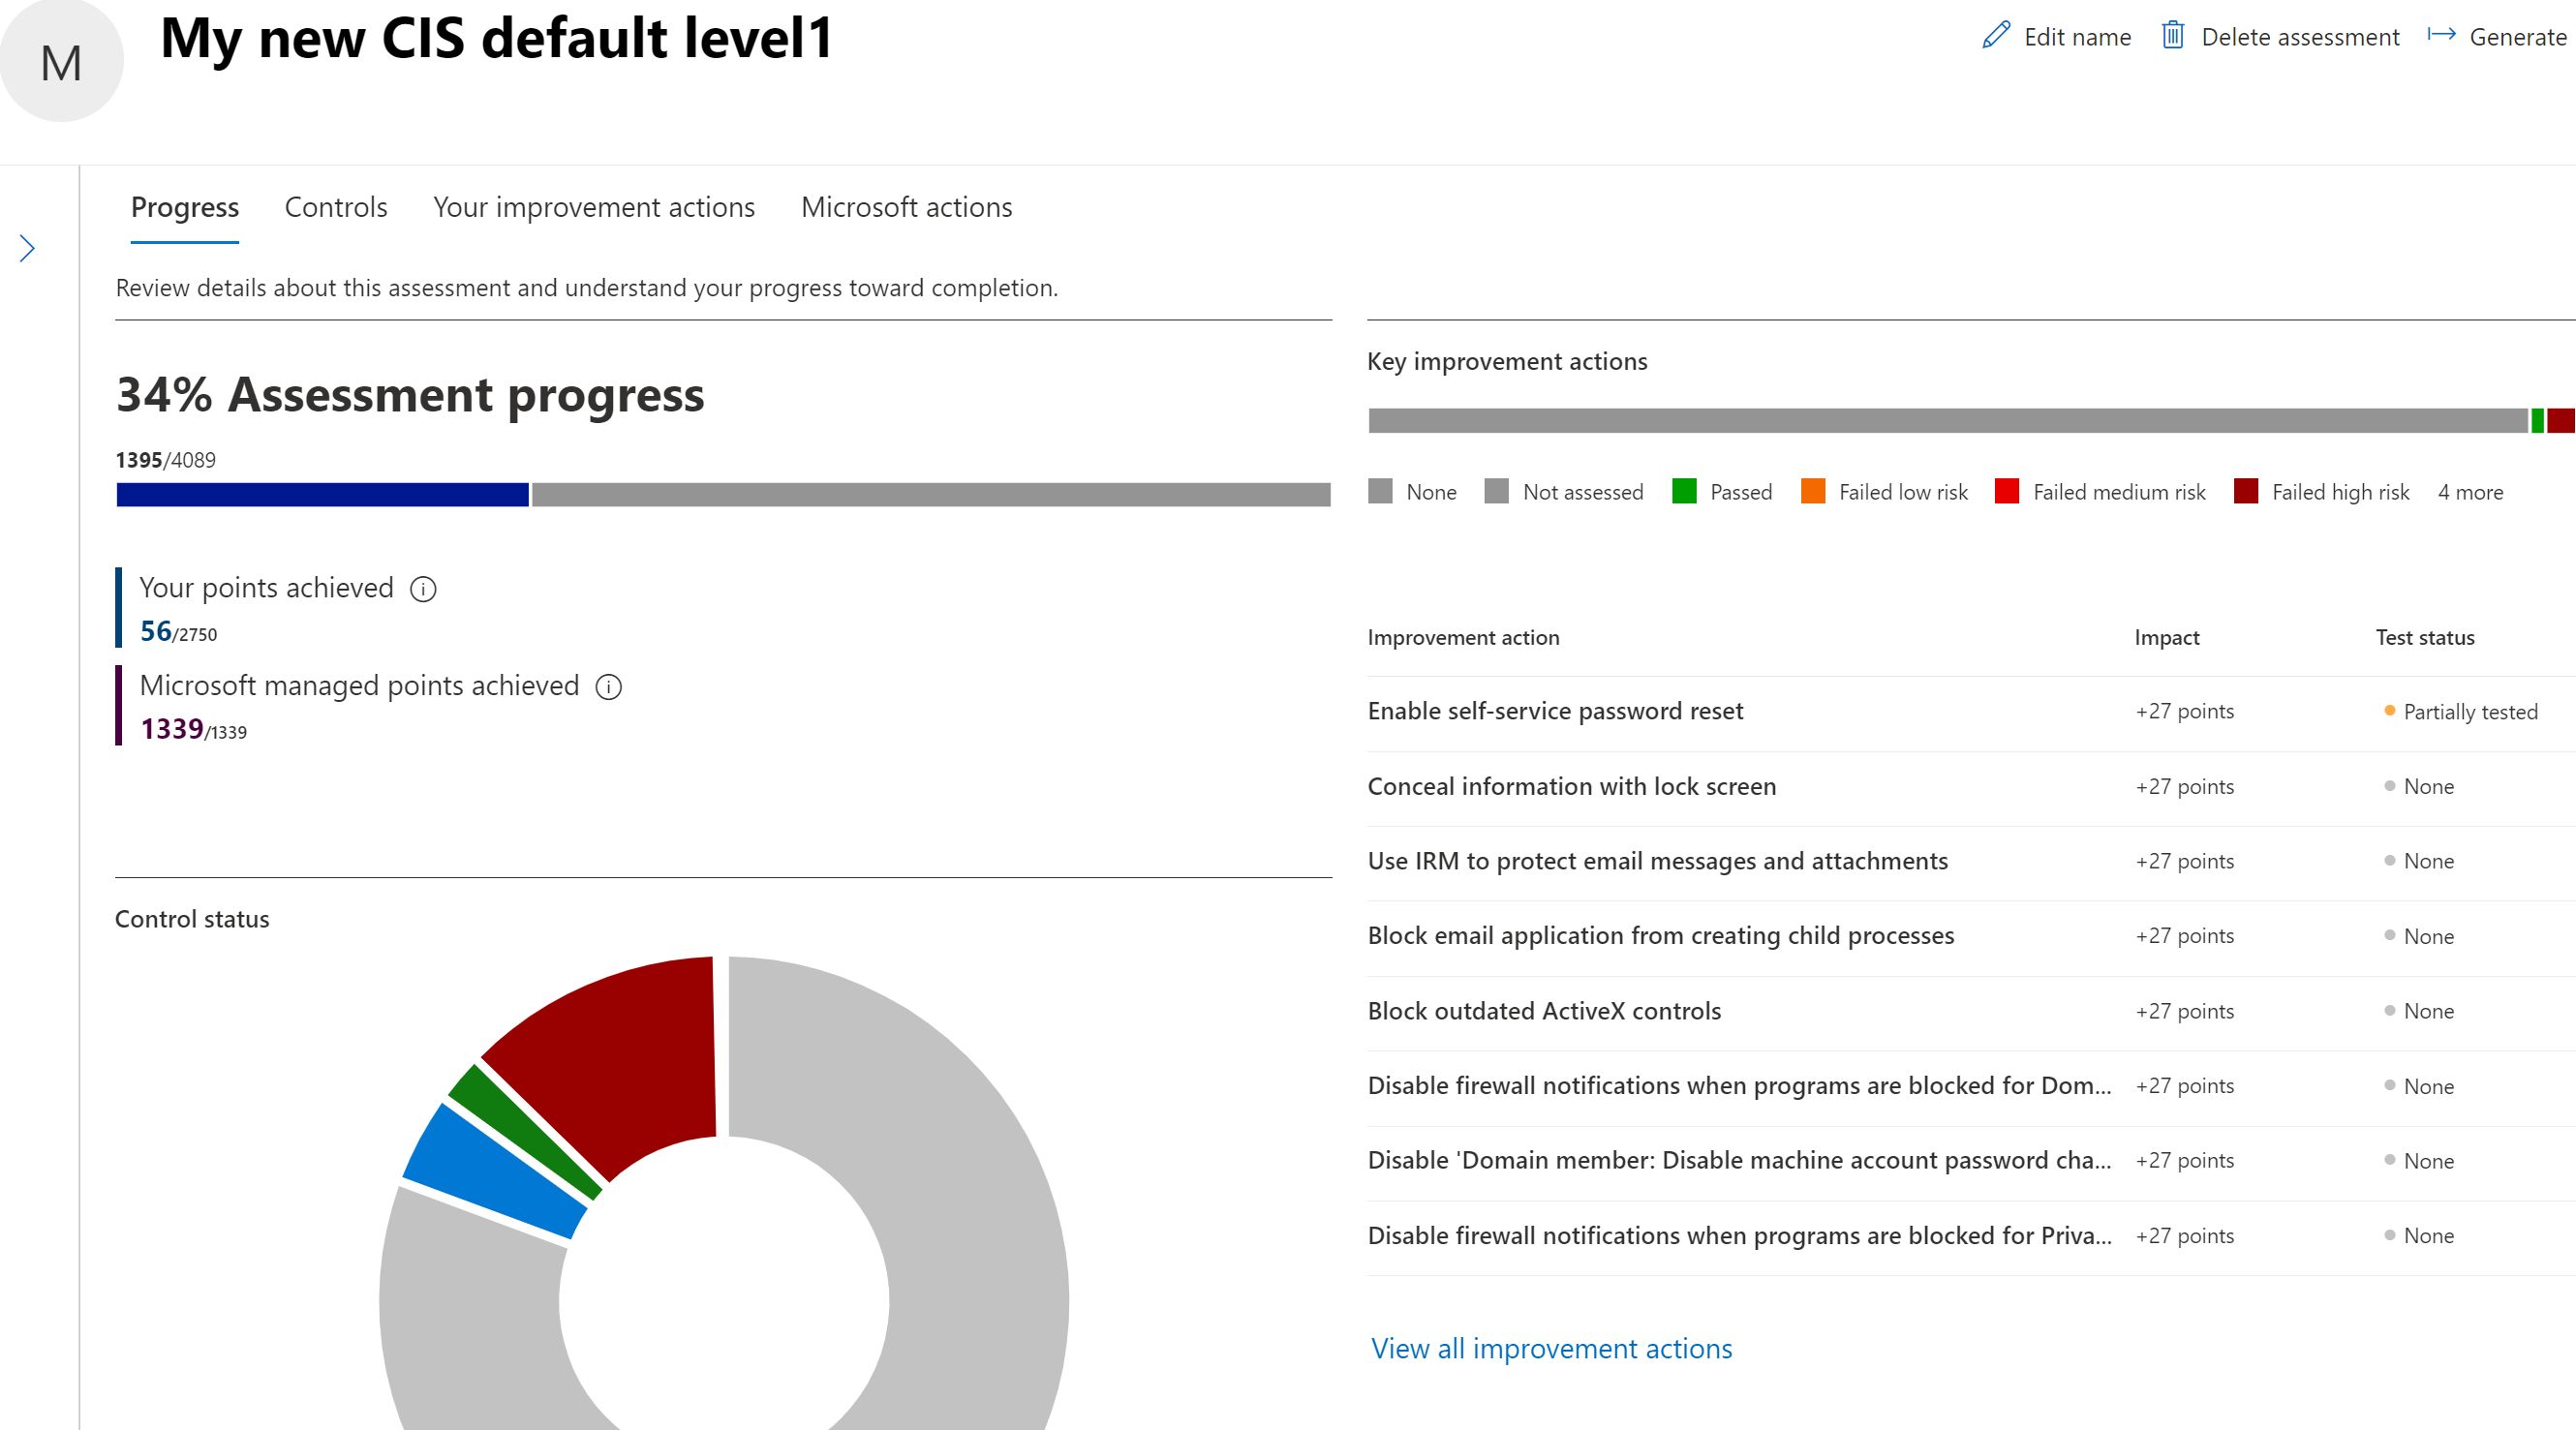The width and height of the screenshot is (2576, 1430).
Task: Open the Your improvement actions tab
Action: pos(594,207)
